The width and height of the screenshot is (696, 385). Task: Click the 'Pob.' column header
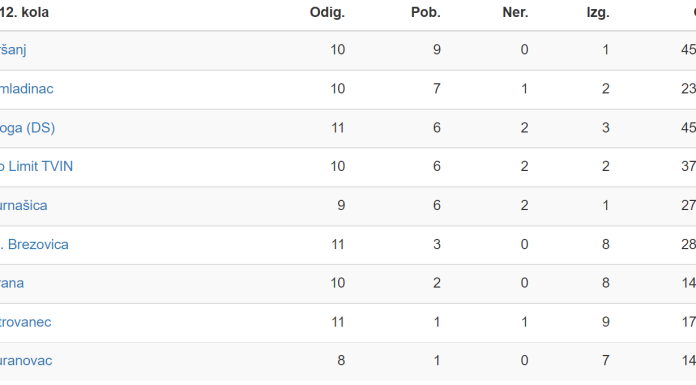point(426,12)
